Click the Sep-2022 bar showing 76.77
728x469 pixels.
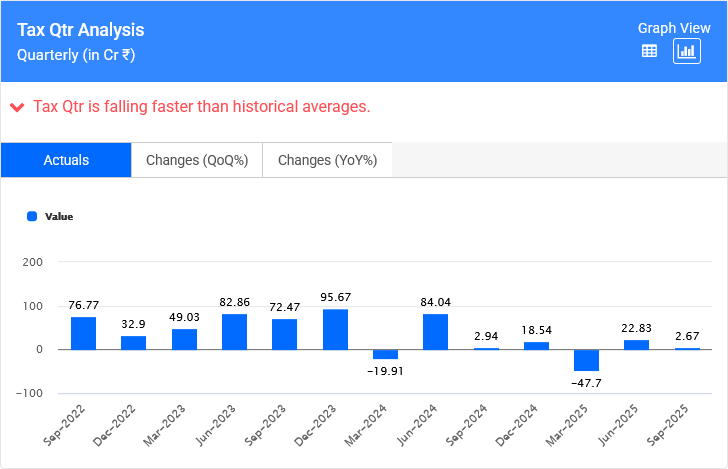click(83, 333)
